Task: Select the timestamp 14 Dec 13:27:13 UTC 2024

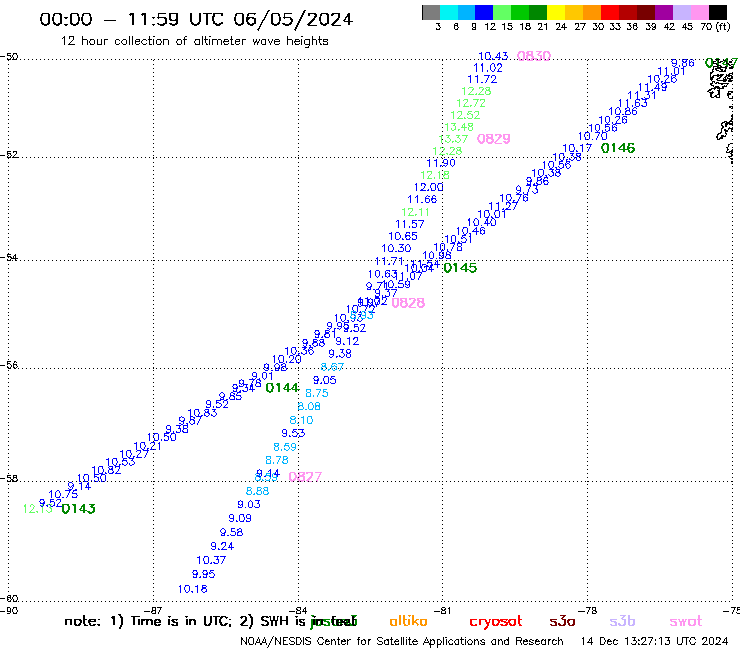Action: tap(655, 642)
